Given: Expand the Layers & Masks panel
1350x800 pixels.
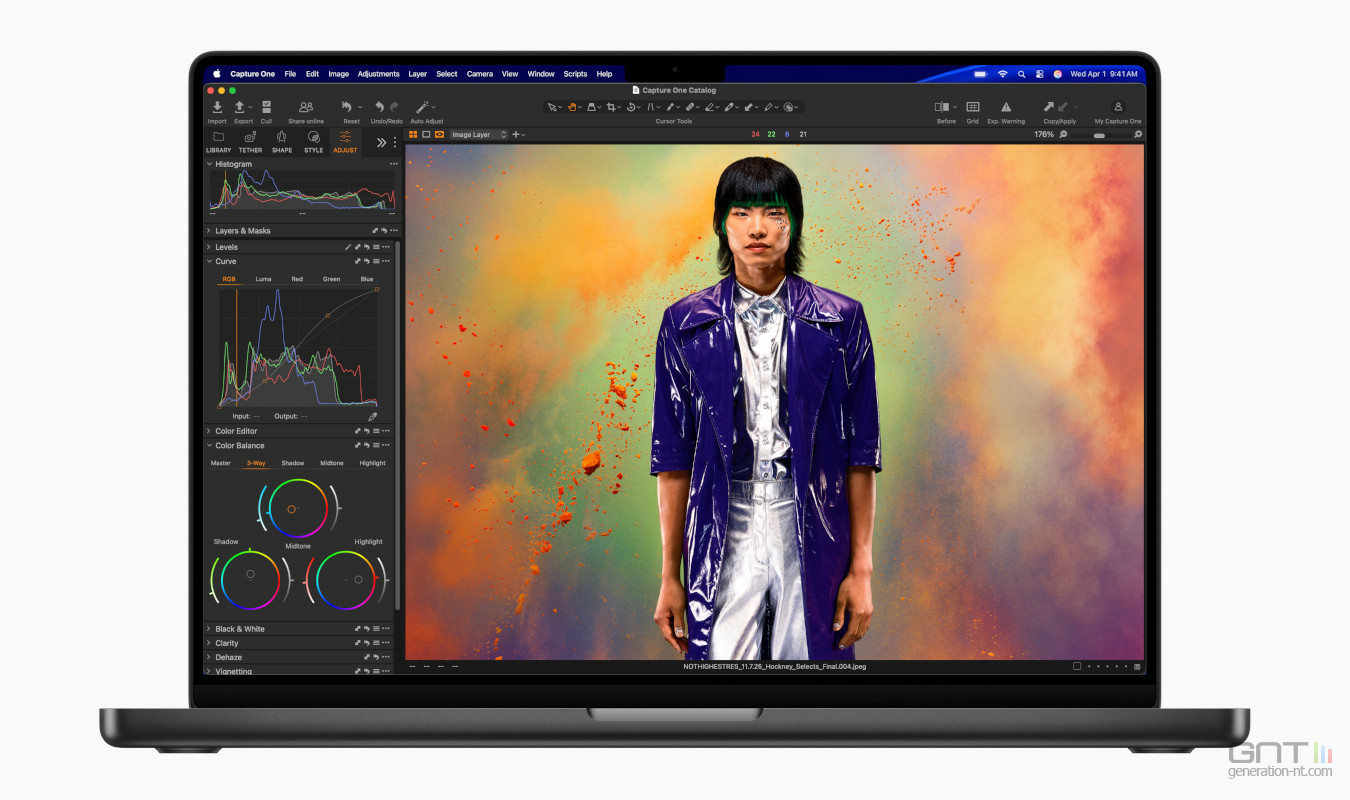Looking at the screenshot, I should click(x=210, y=231).
